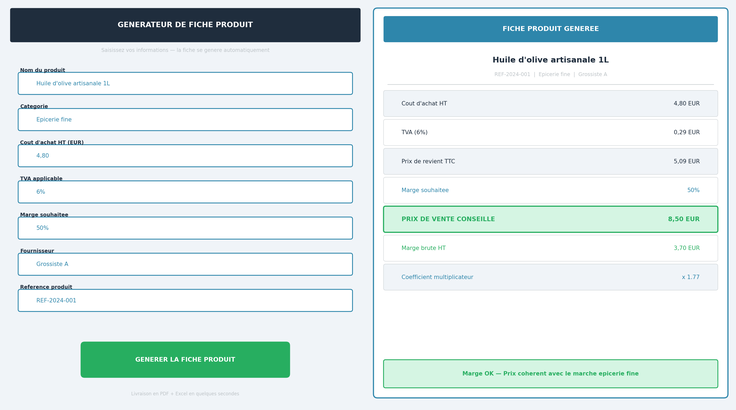Focus the Cout d'achat HT input

tap(185, 156)
